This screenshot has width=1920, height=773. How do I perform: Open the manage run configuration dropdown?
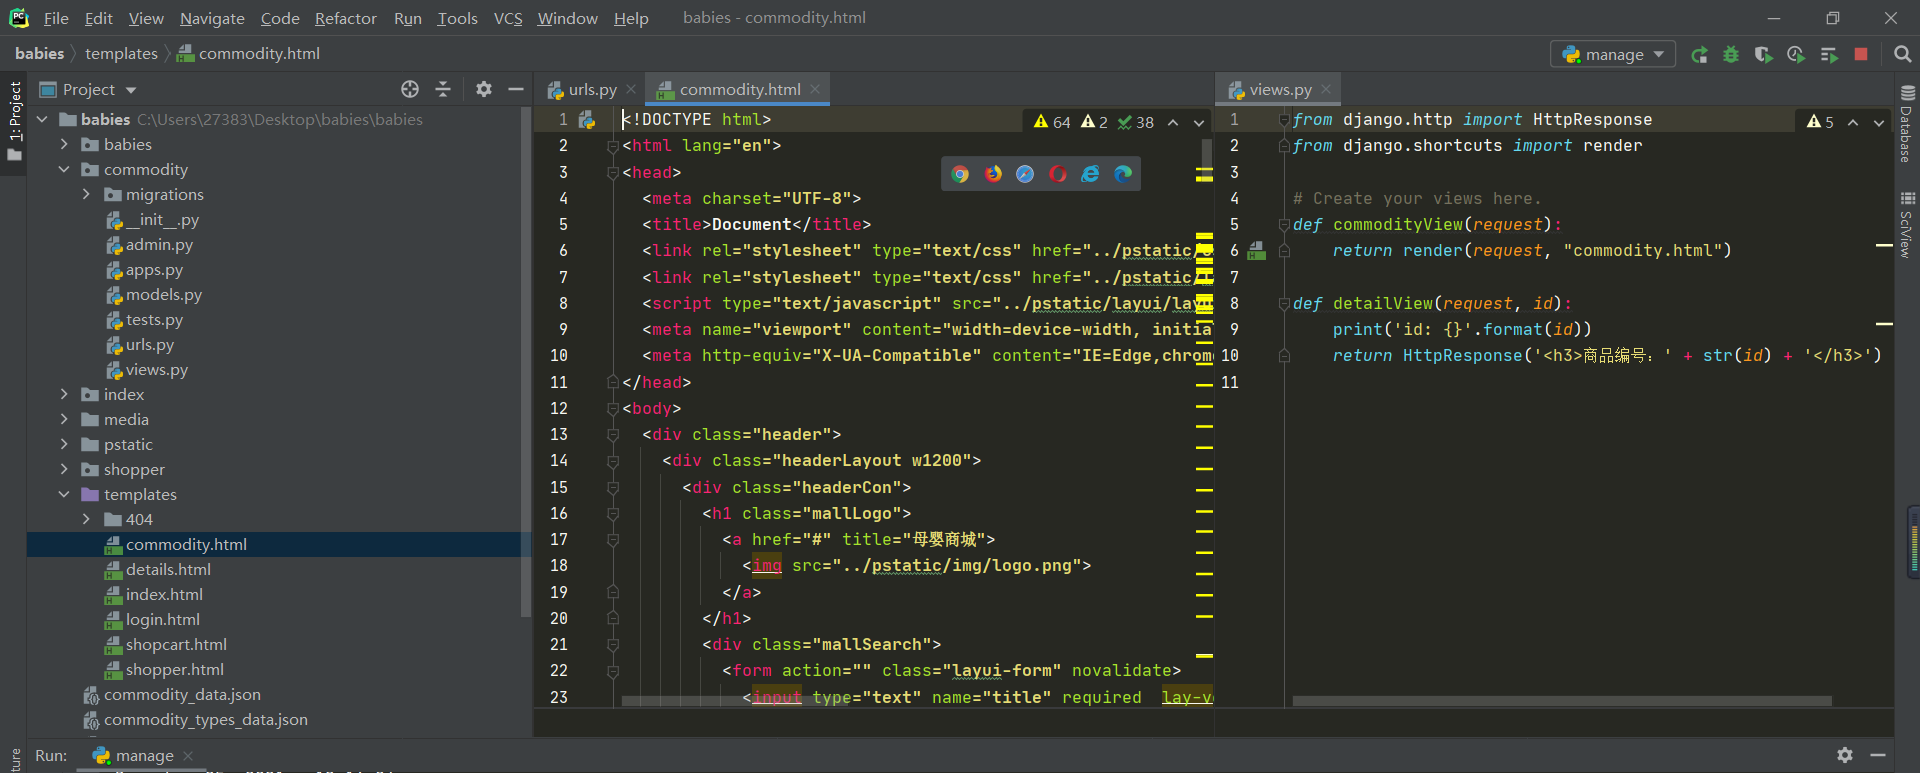click(x=1613, y=54)
